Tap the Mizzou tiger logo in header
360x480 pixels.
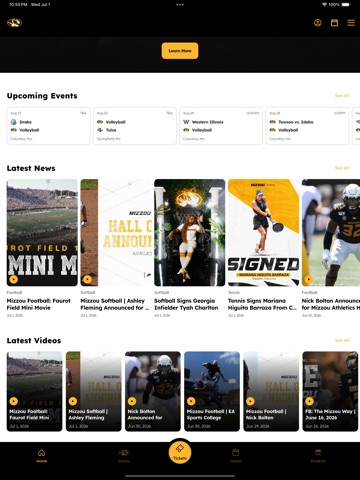[14, 23]
